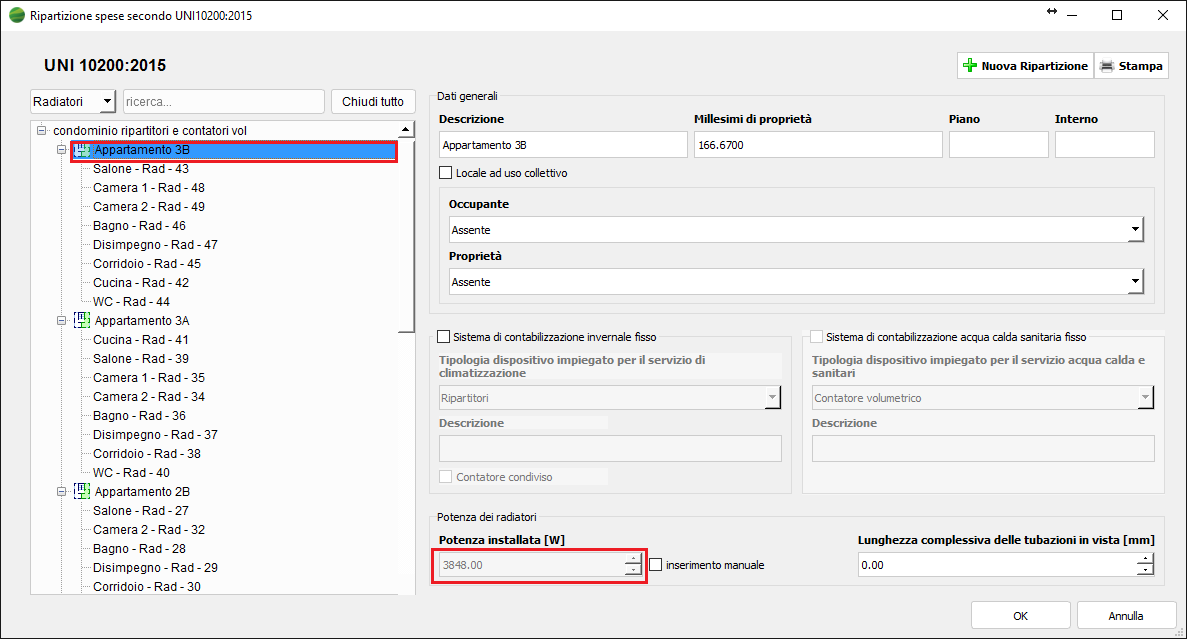Open the Proprietà dropdown

pos(1135,282)
